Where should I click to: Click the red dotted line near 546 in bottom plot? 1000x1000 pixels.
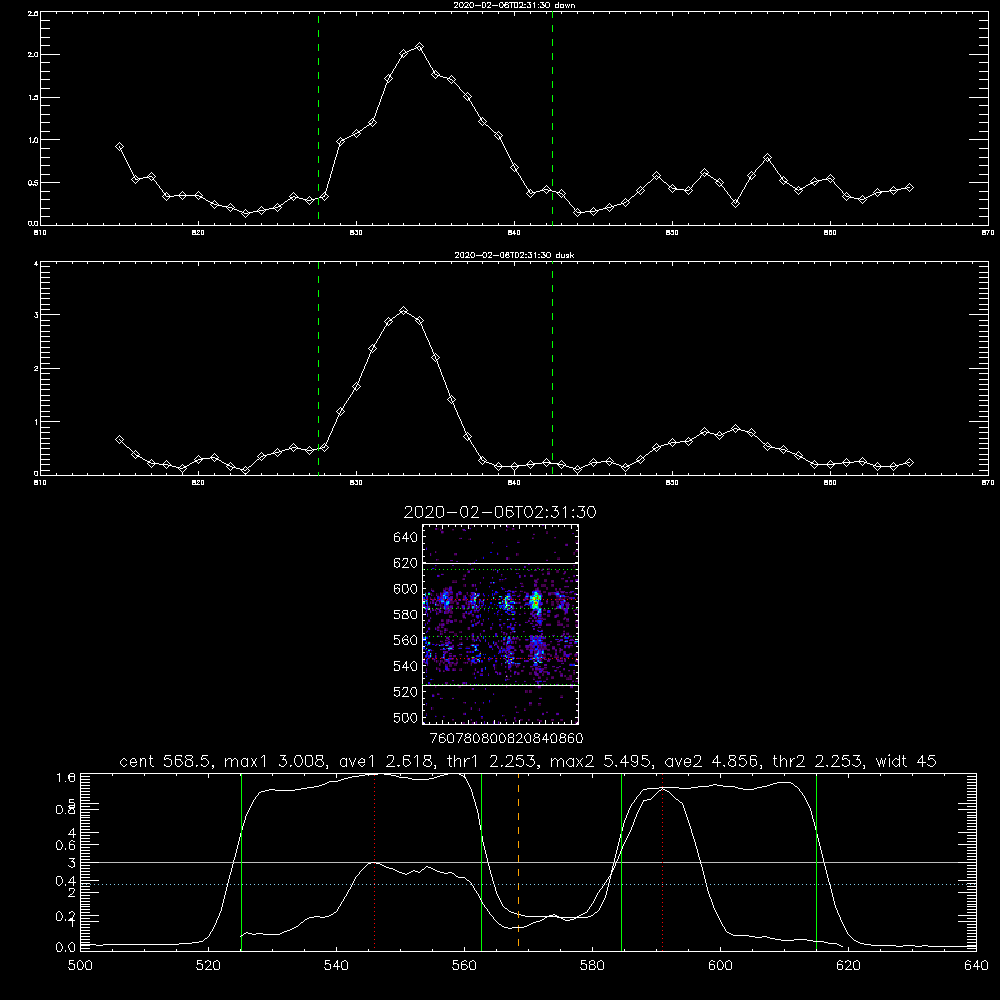click(374, 860)
